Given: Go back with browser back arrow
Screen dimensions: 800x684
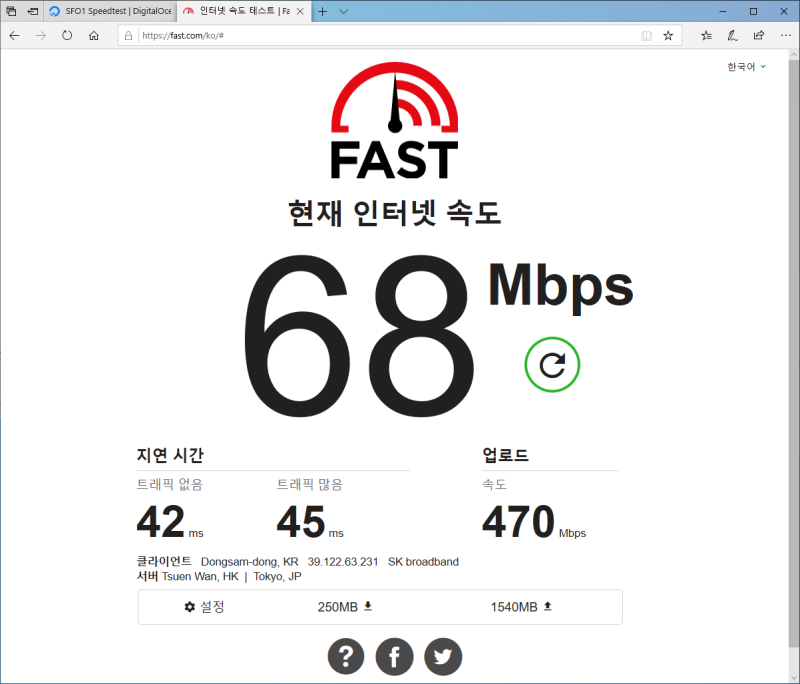Looking at the screenshot, I should 14,36.
